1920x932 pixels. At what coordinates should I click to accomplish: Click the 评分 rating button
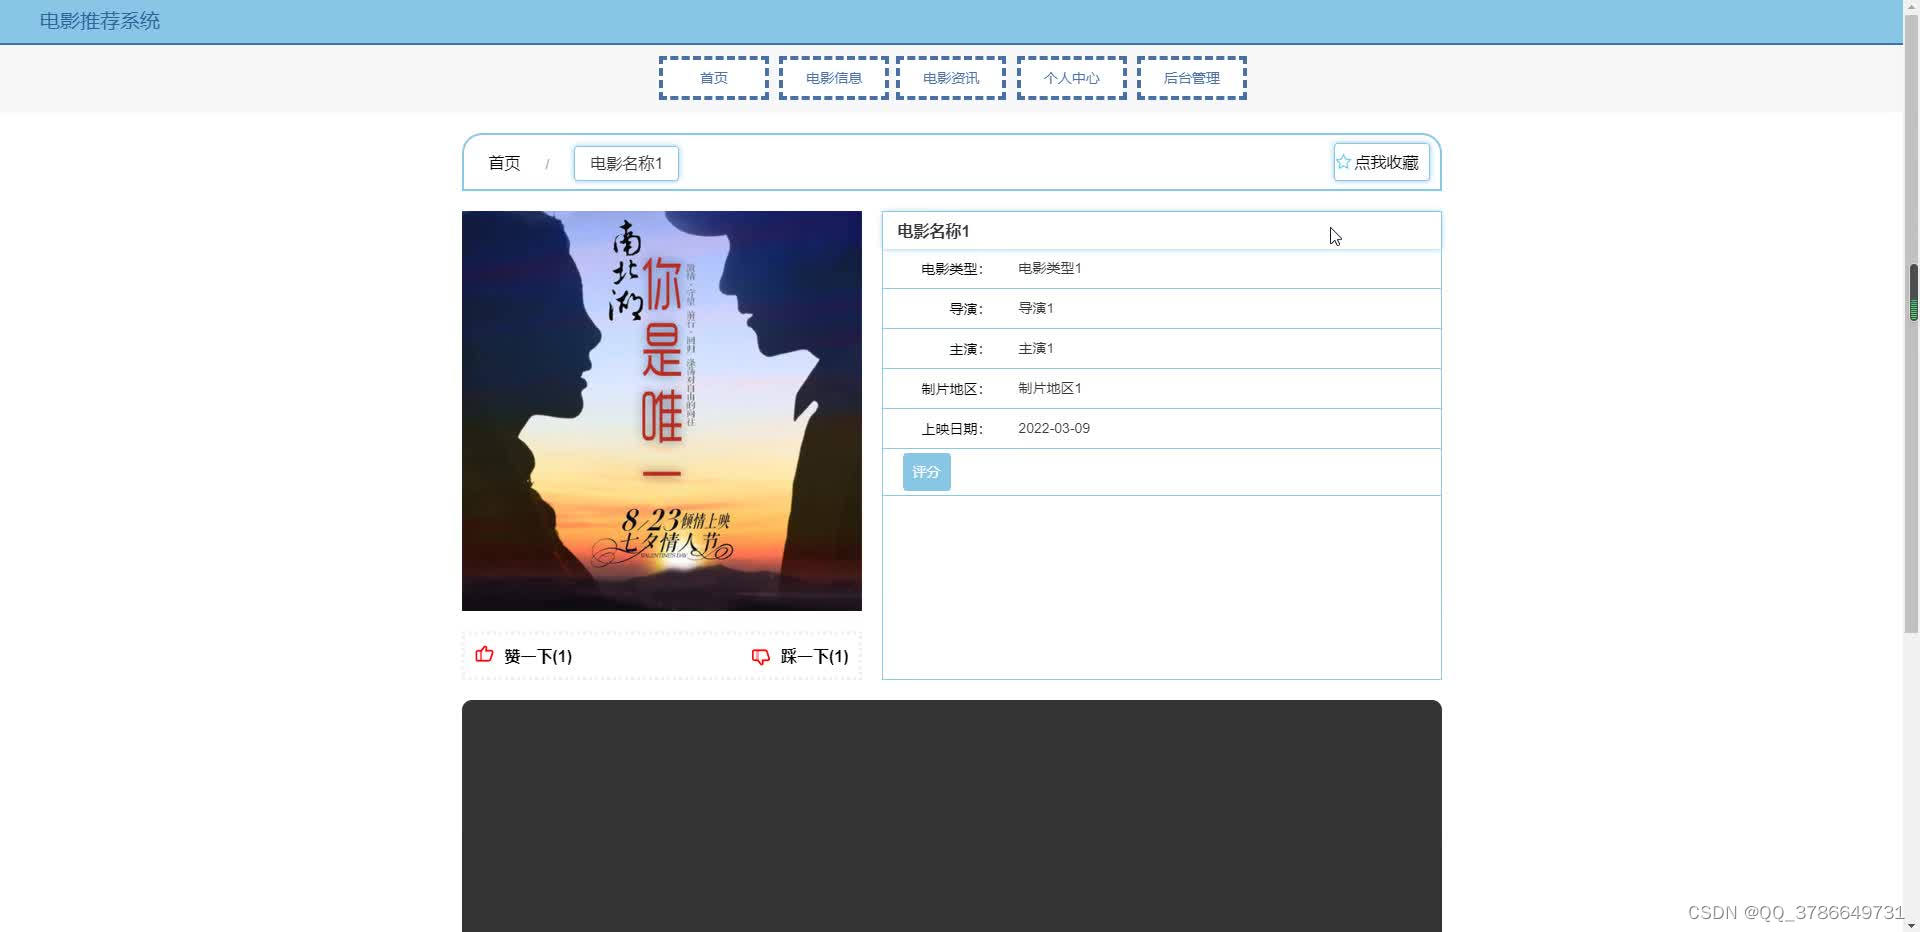point(927,472)
